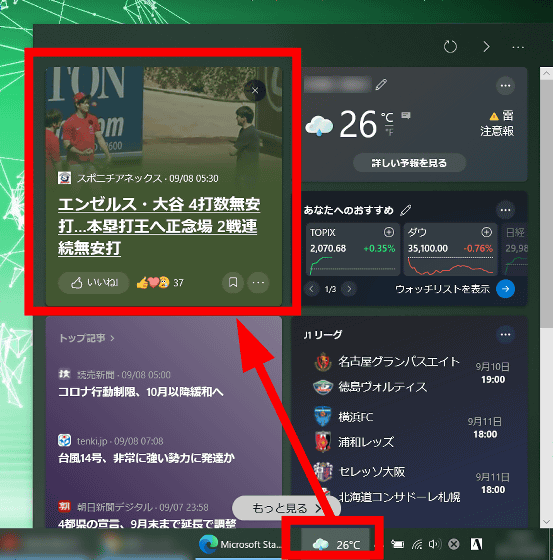Add TOPIX to watchlist
The image size is (553, 560).
pyautogui.click(x=389, y=232)
